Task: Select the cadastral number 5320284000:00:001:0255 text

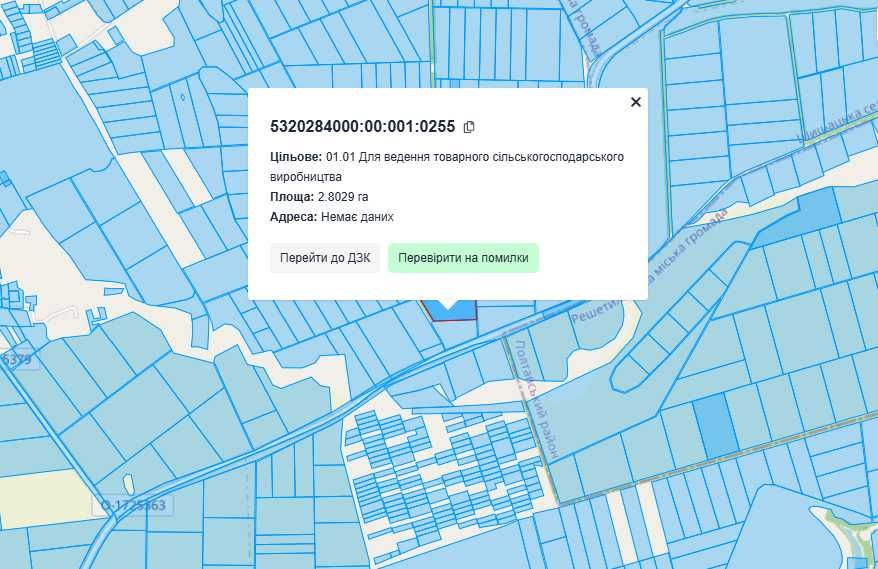Action: click(x=362, y=127)
